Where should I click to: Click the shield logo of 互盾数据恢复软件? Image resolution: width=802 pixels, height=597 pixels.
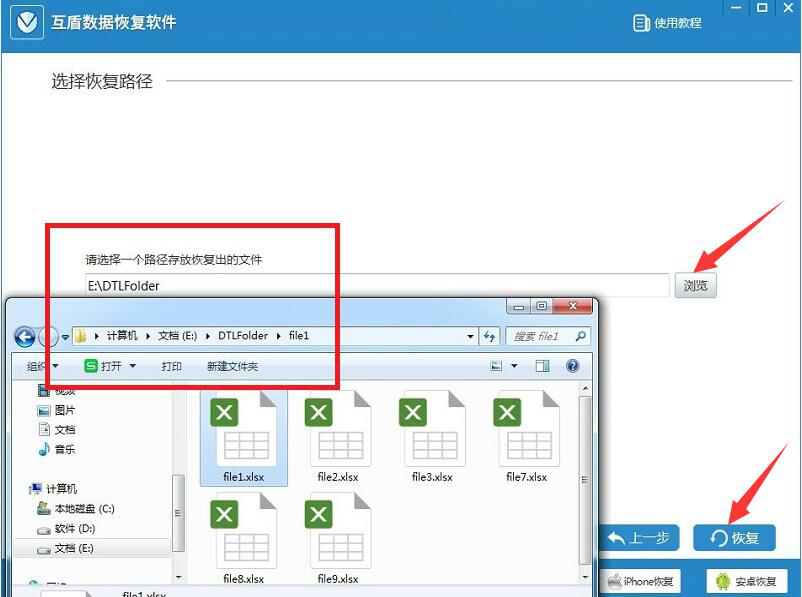point(27,22)
